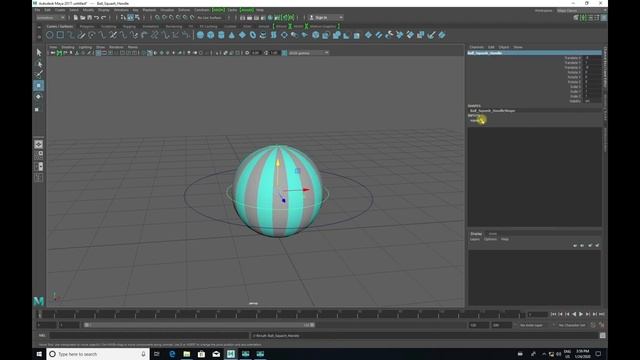Viewport: 640px width, 360px height.
Task: Toggle snap to curves
Action: pos(164,18)
